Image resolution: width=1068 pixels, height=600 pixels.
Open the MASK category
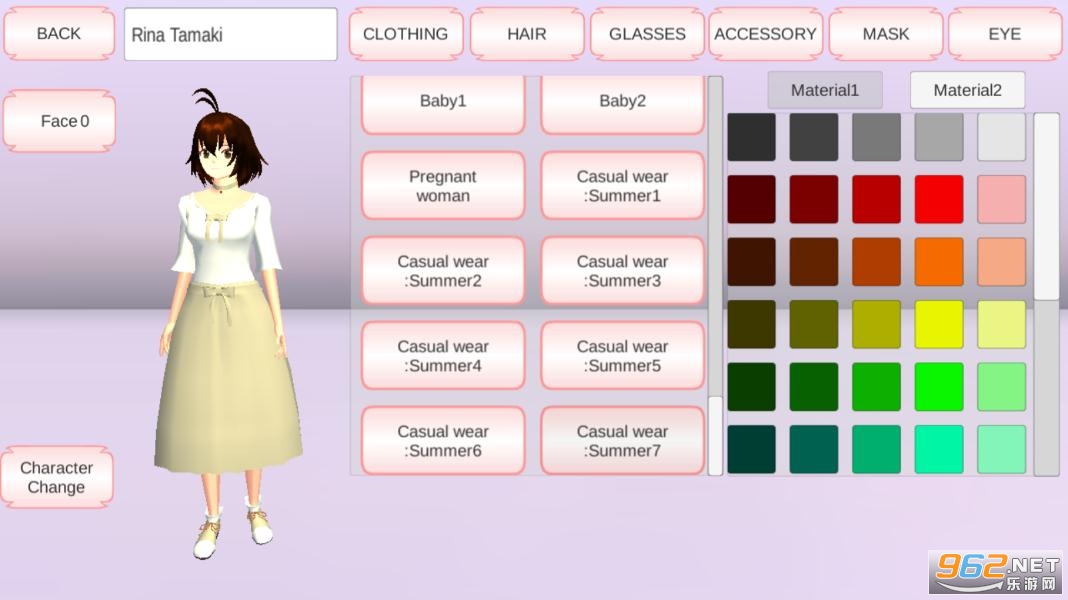tap(885, 34)
